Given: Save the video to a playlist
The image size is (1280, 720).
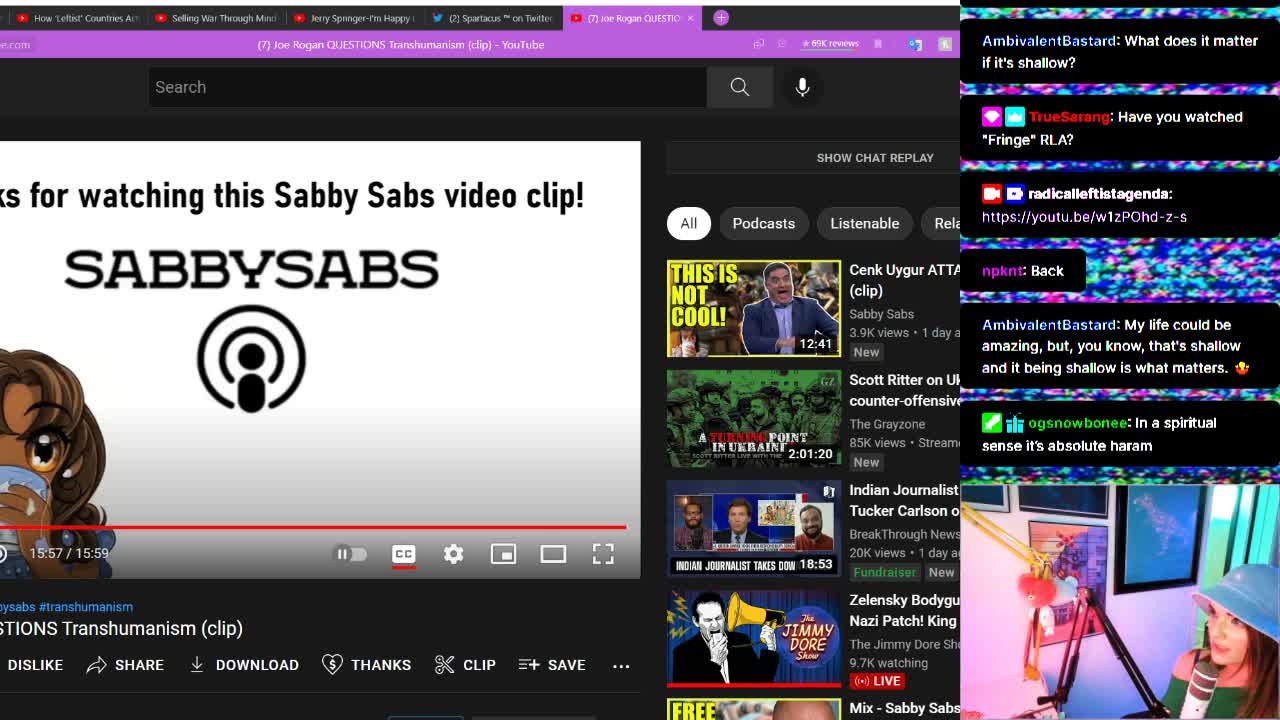Looking at the screenshot, I should point(552,665).
